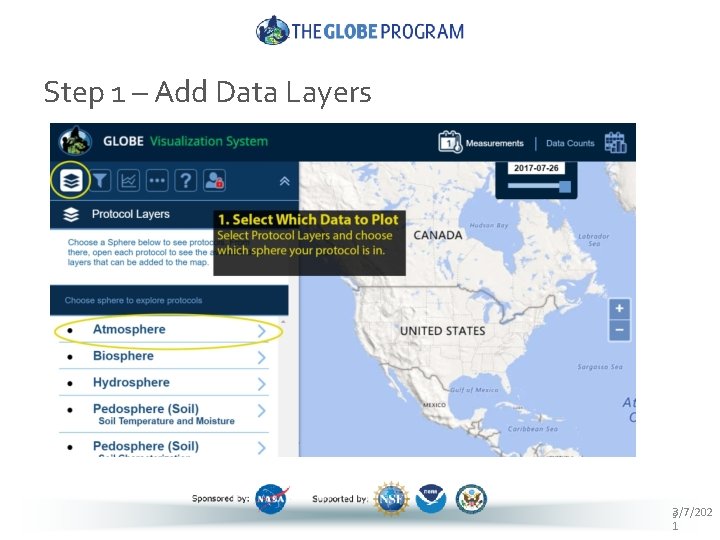
Task: Switch to Measurements view
Action: tap(495, 143)
